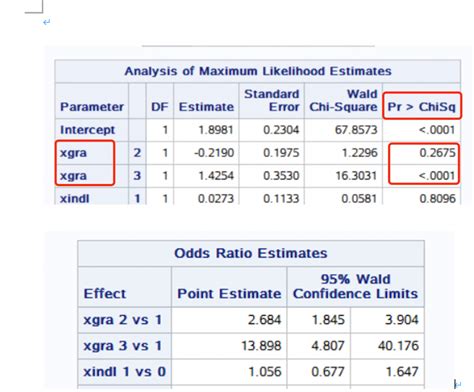Select point estimate 1.056
Viewport: 474px width, 392px height.
(x=265, y=372)
